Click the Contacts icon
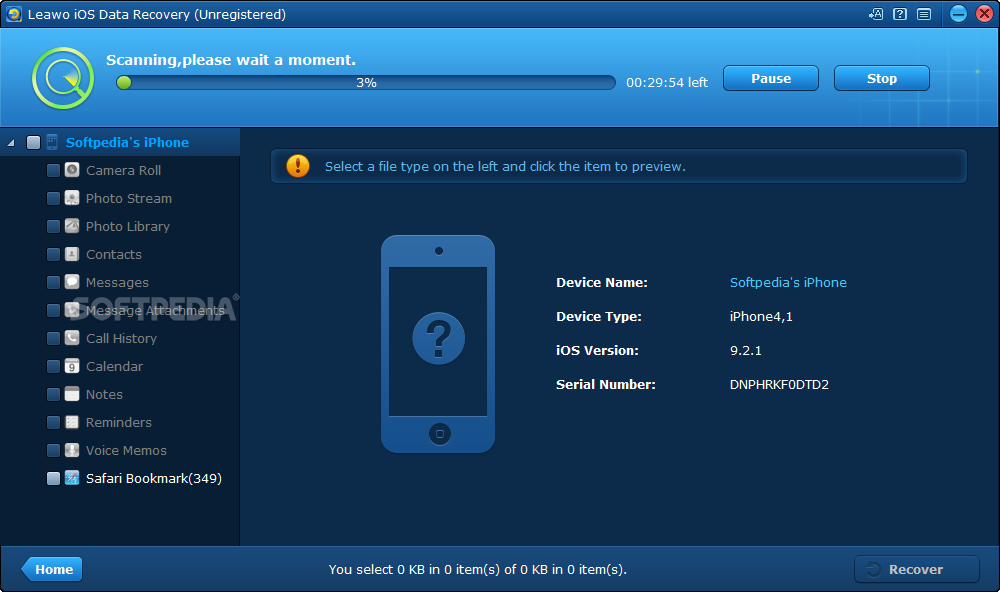This screenshot has width=1000, height=592. click(72, 254)
